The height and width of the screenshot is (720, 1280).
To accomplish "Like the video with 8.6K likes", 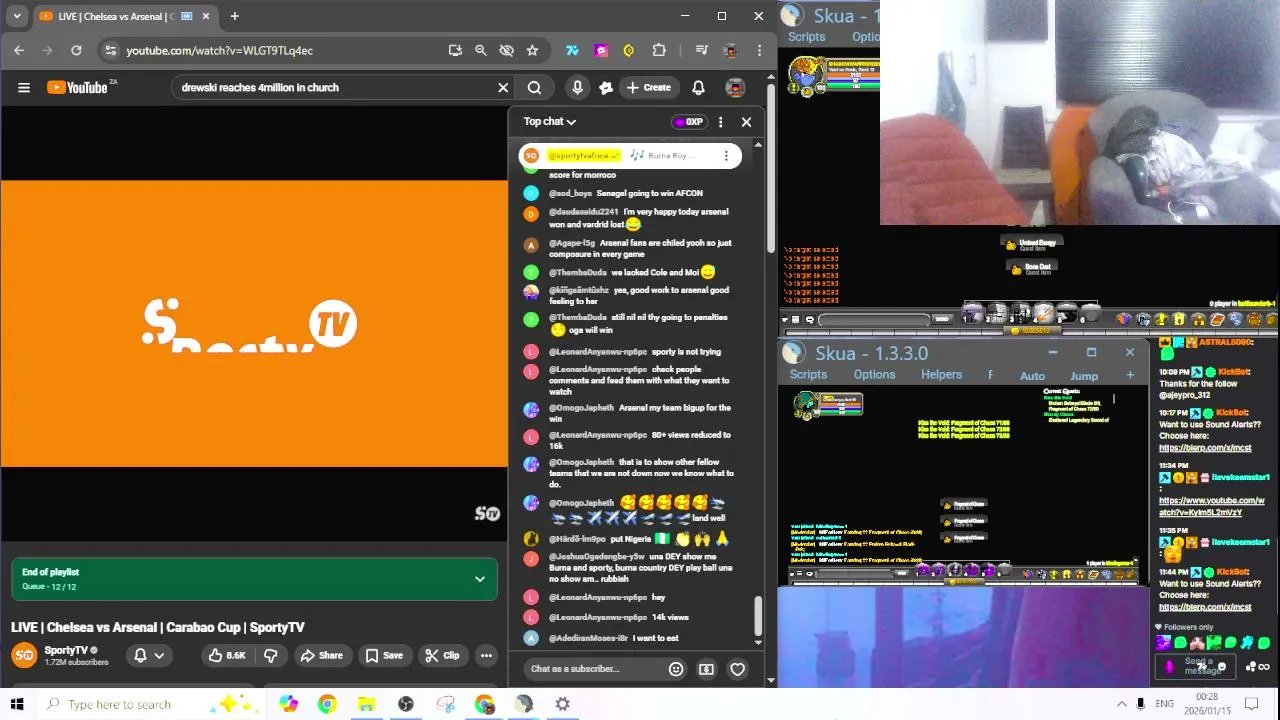I will point(226,656).
